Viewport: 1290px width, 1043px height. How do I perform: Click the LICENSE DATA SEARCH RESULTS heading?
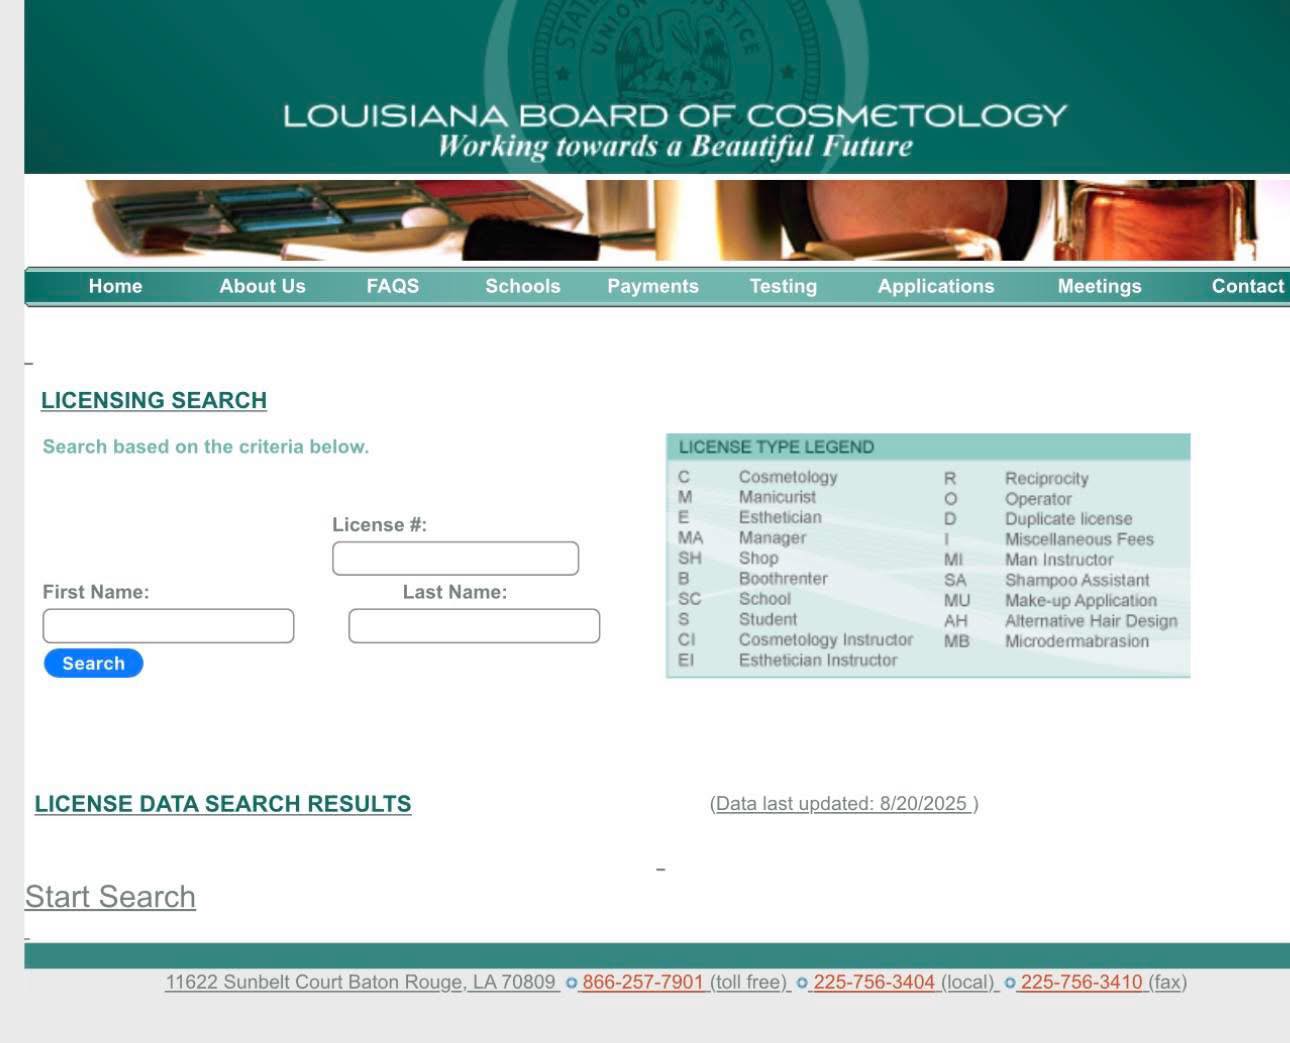(223, 804)
